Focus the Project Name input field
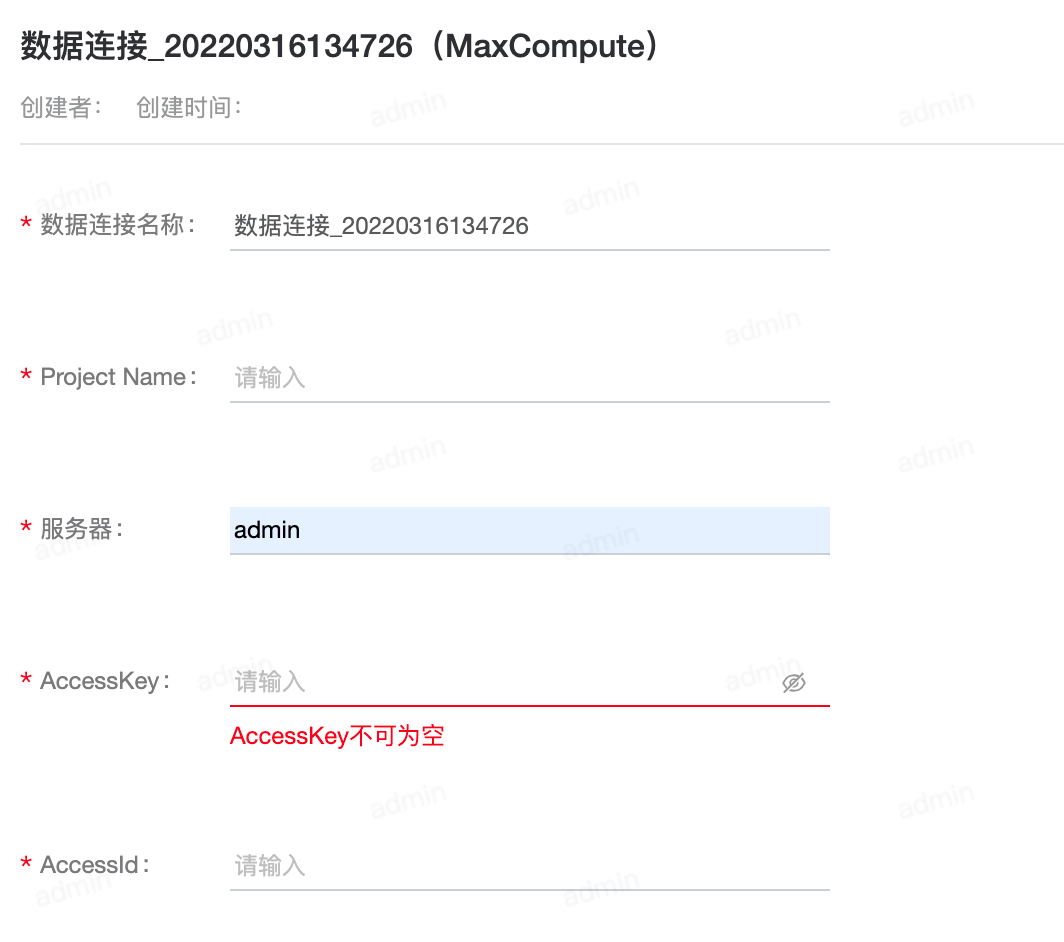This screenshot has width=1064, height=942. click(529, 378)
